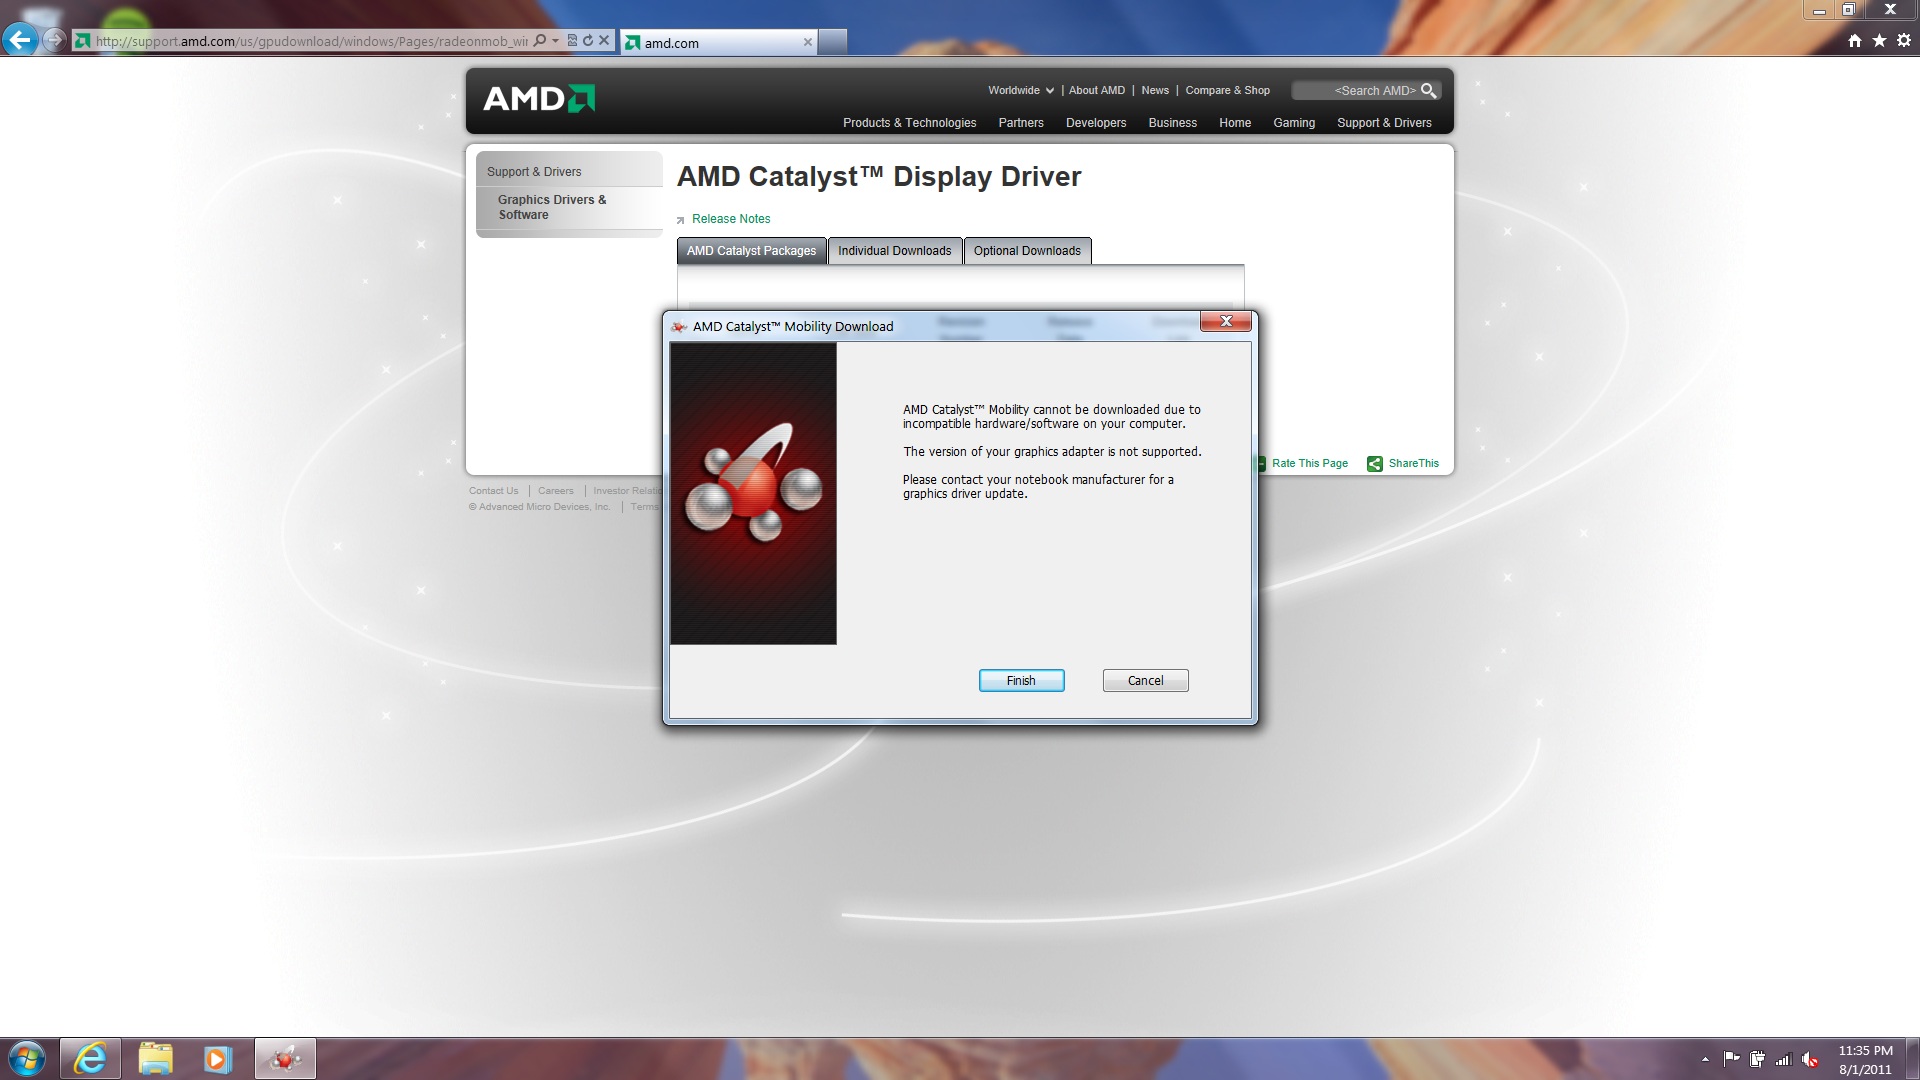Expand the Worldwide region dropdown
Viewport: 1920px width, 1080px height.
coord(1021,90)
